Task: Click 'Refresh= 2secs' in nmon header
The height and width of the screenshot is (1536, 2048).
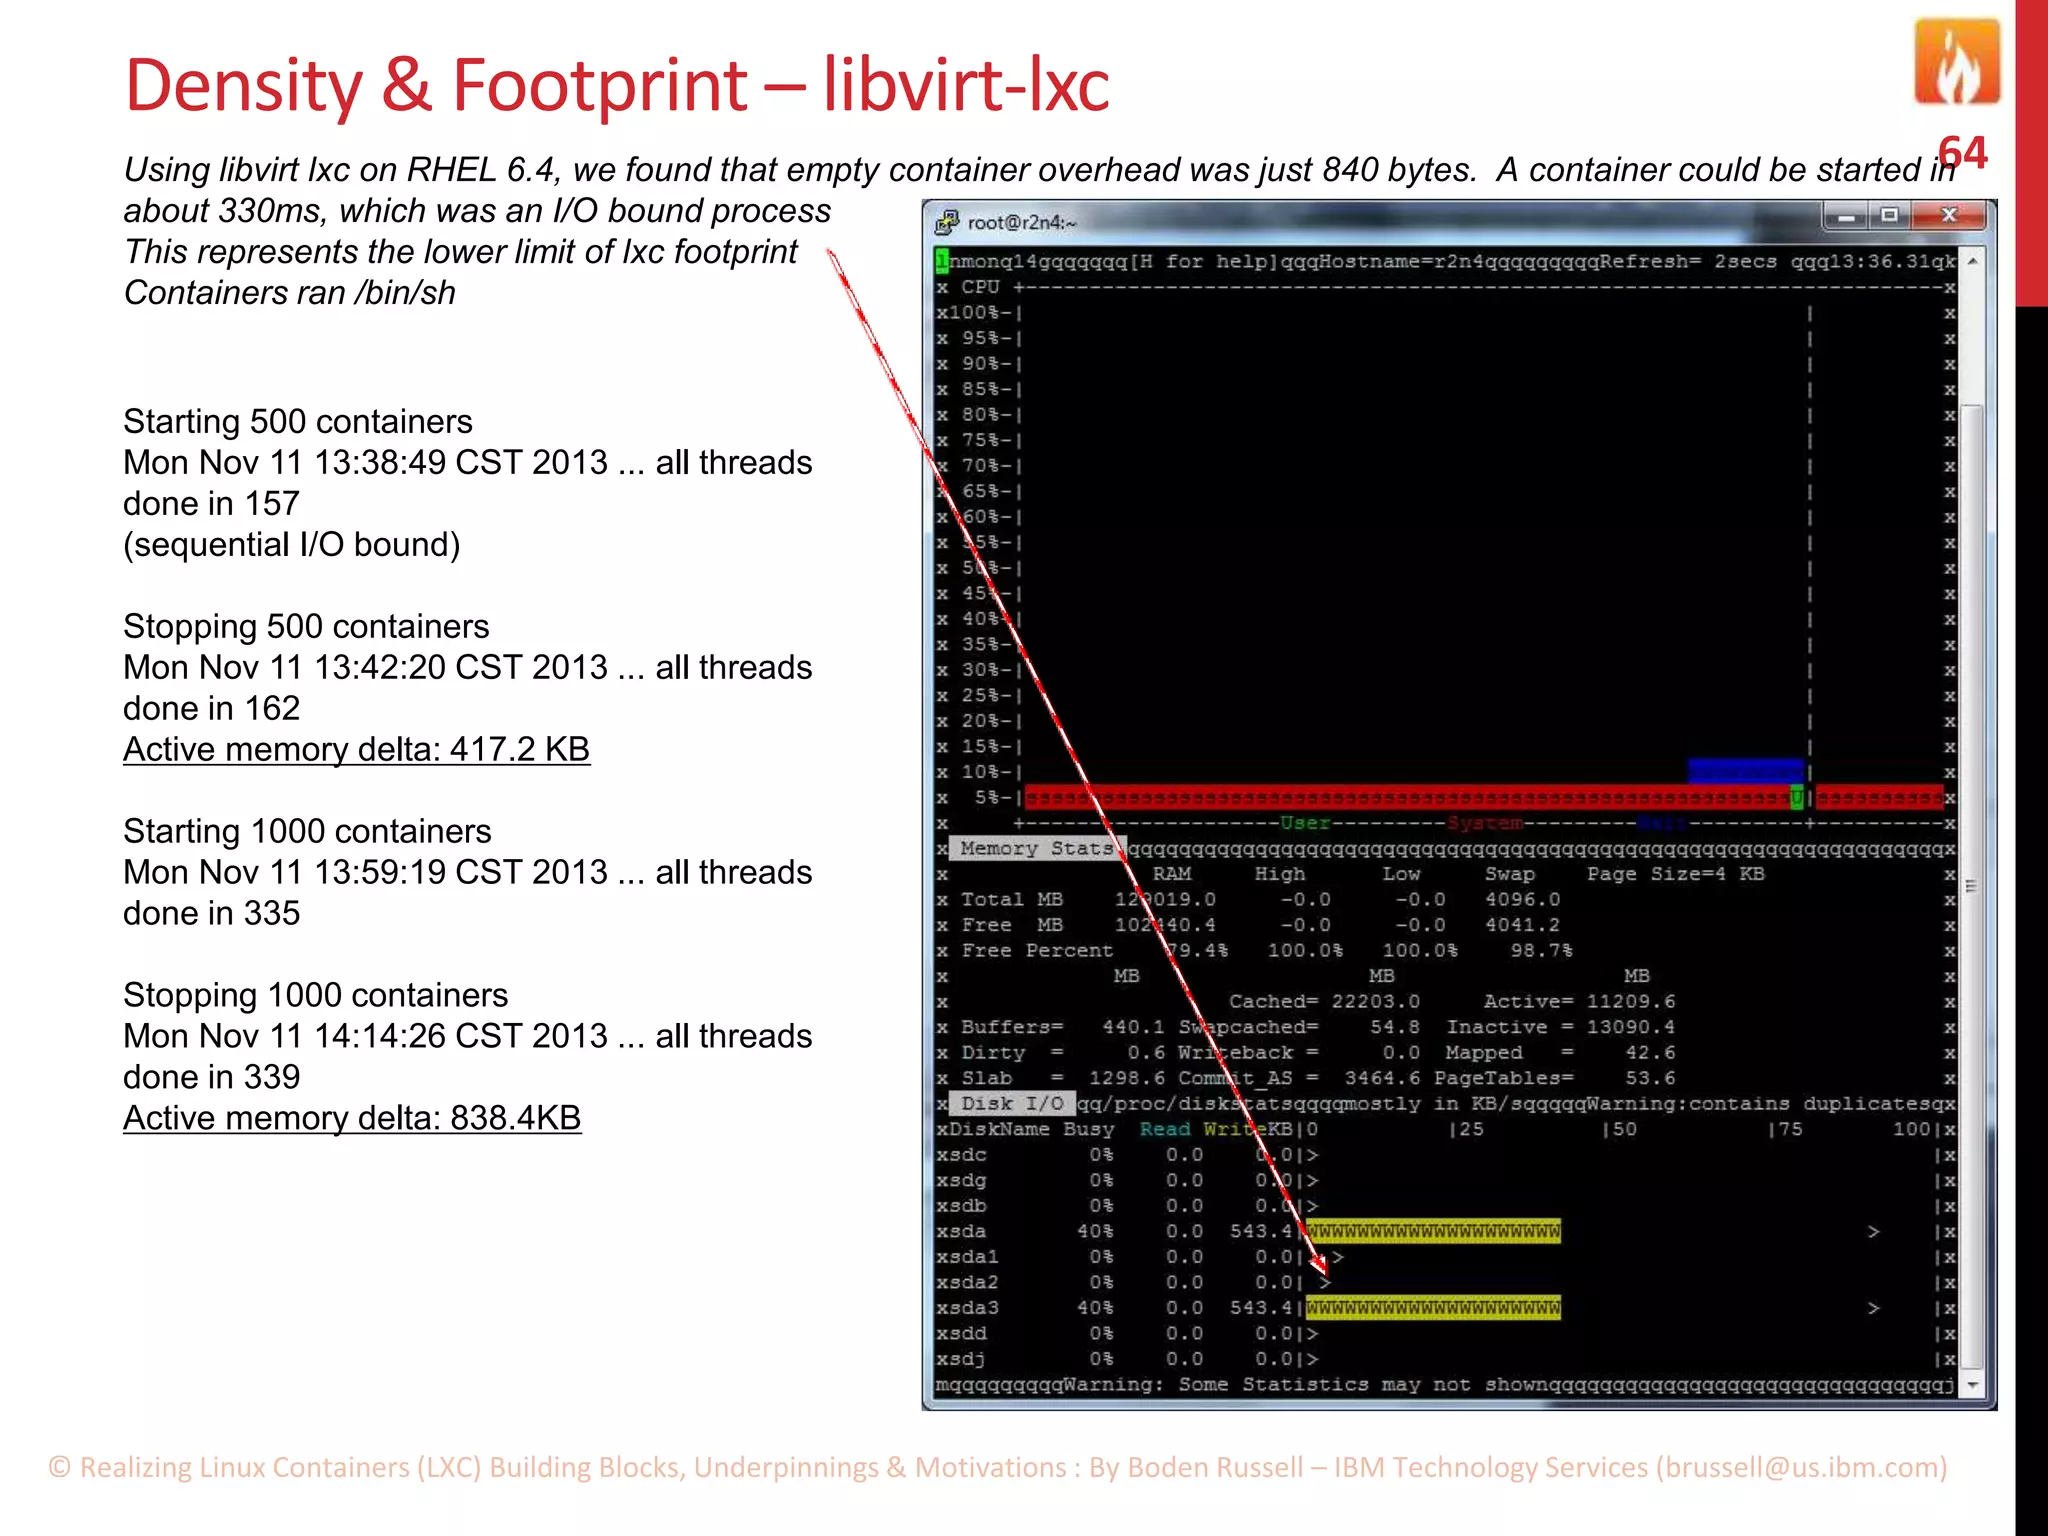Action: (1688, 262)
